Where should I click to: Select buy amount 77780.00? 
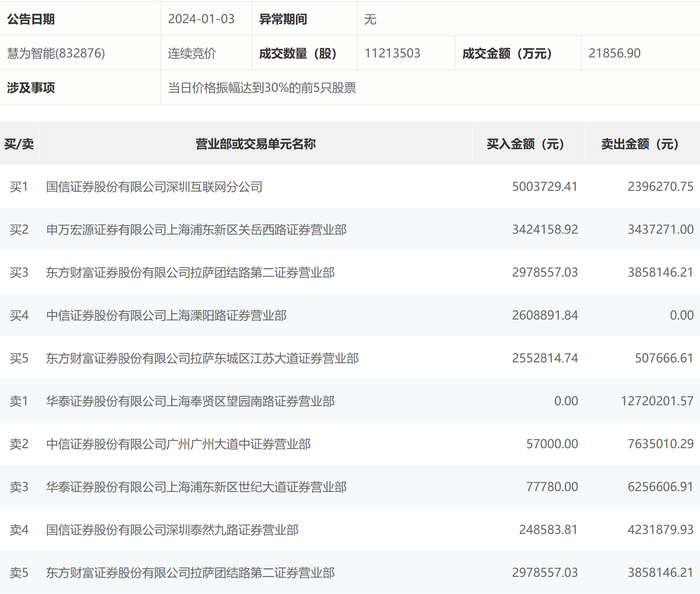tap(552, 486)
